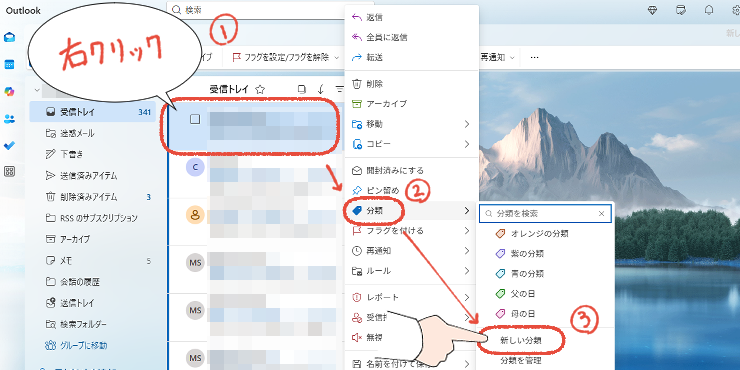This screenshot has height=370, width=740.
Task: Open the Calendar icon in left rail
Action: pyautogui.click(x=9, y=64)
